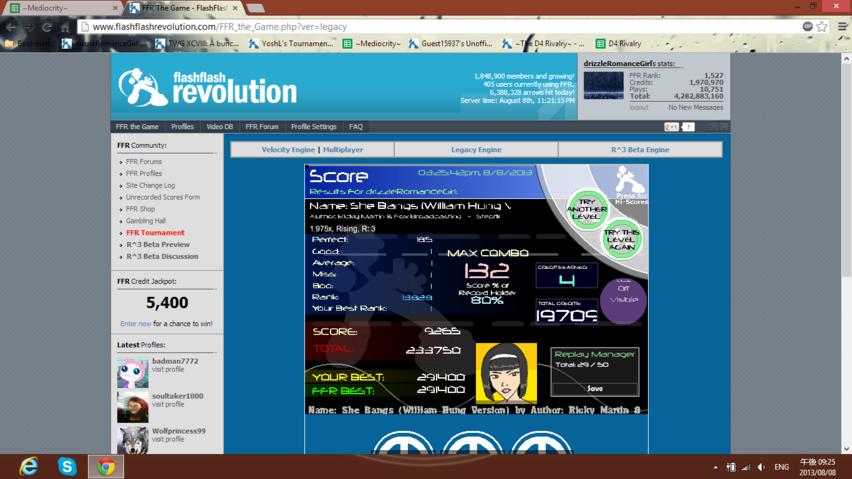This screenshot has height=479, width=852.
Task: Open R^3 Beta Preview link
Action: pos(158,245)
